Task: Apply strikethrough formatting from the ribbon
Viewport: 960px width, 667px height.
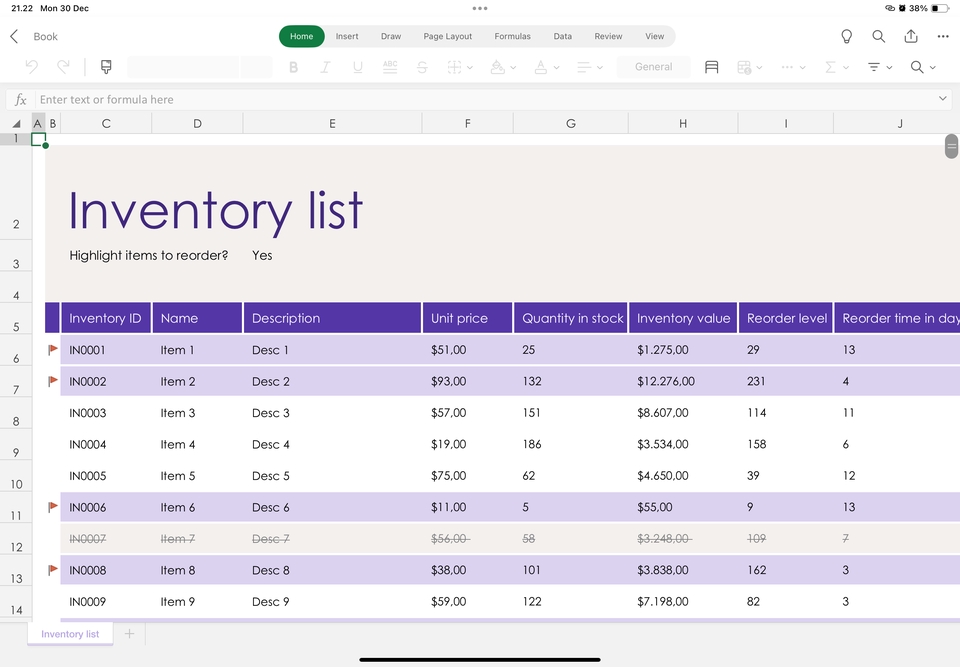Action: 421,67
